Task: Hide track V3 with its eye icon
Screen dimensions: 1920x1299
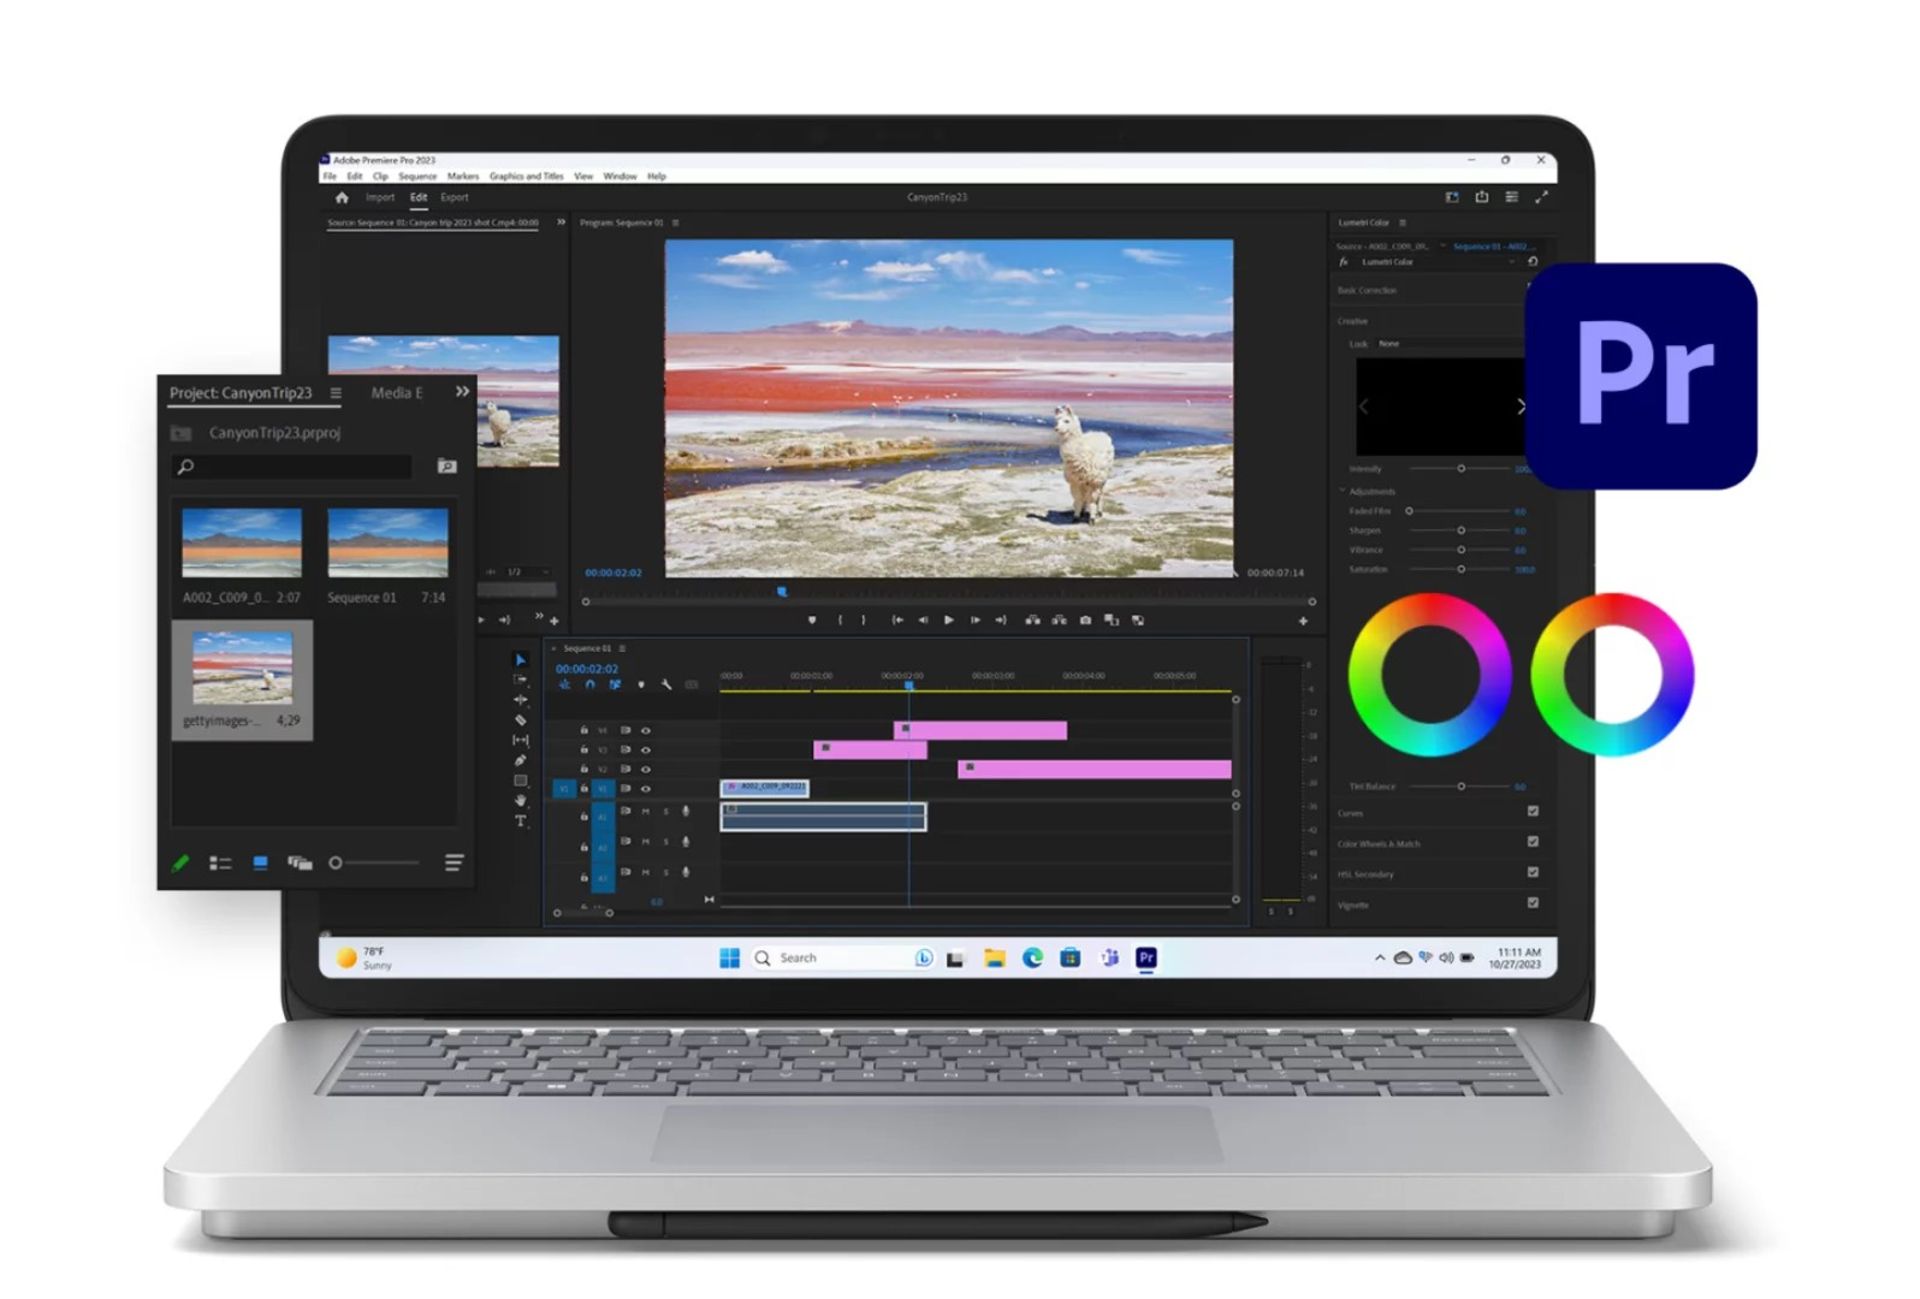Action: point(645,750)
